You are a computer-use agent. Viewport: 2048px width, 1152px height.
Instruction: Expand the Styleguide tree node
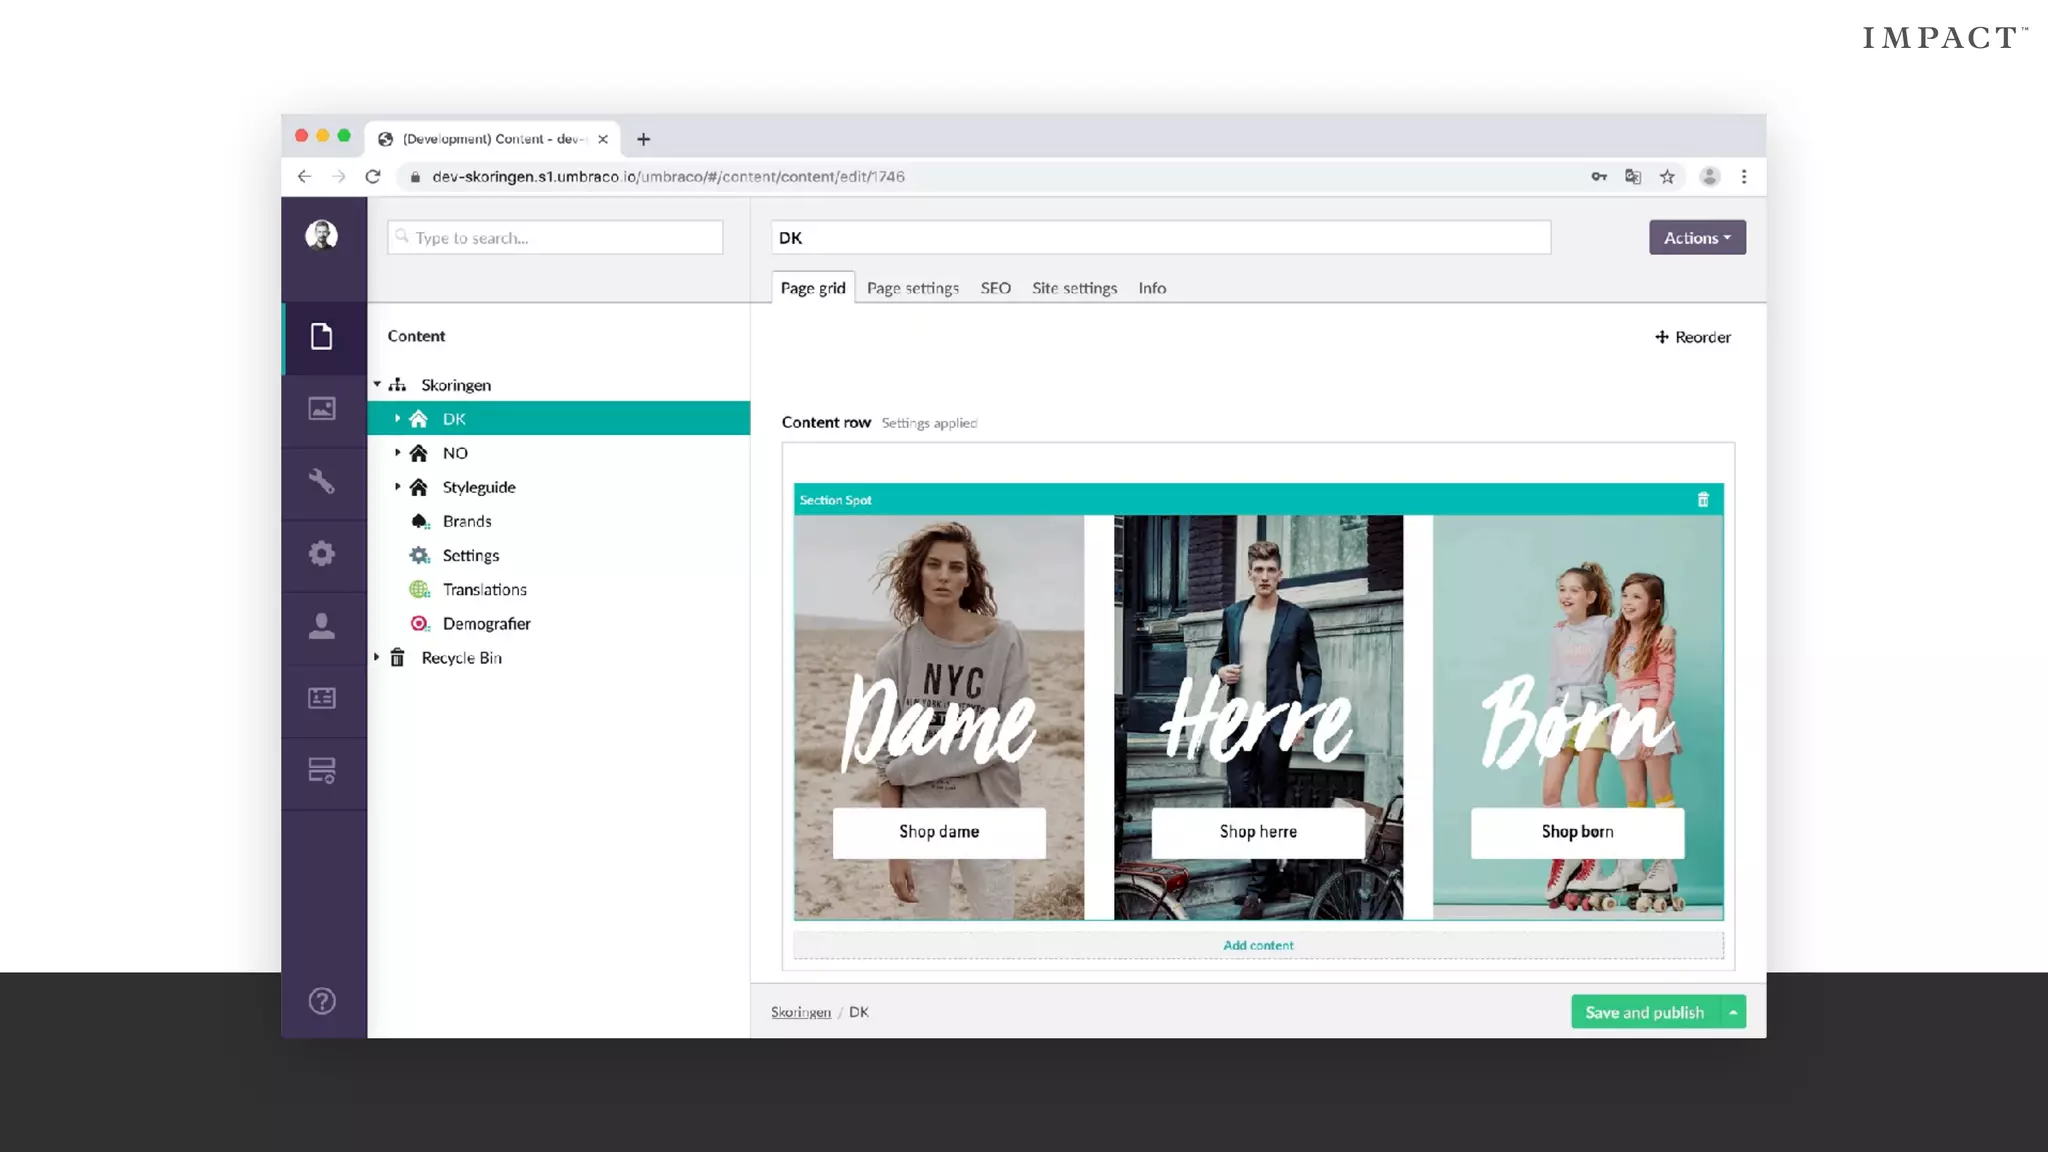pyautogui.click(x=397, y=487)
